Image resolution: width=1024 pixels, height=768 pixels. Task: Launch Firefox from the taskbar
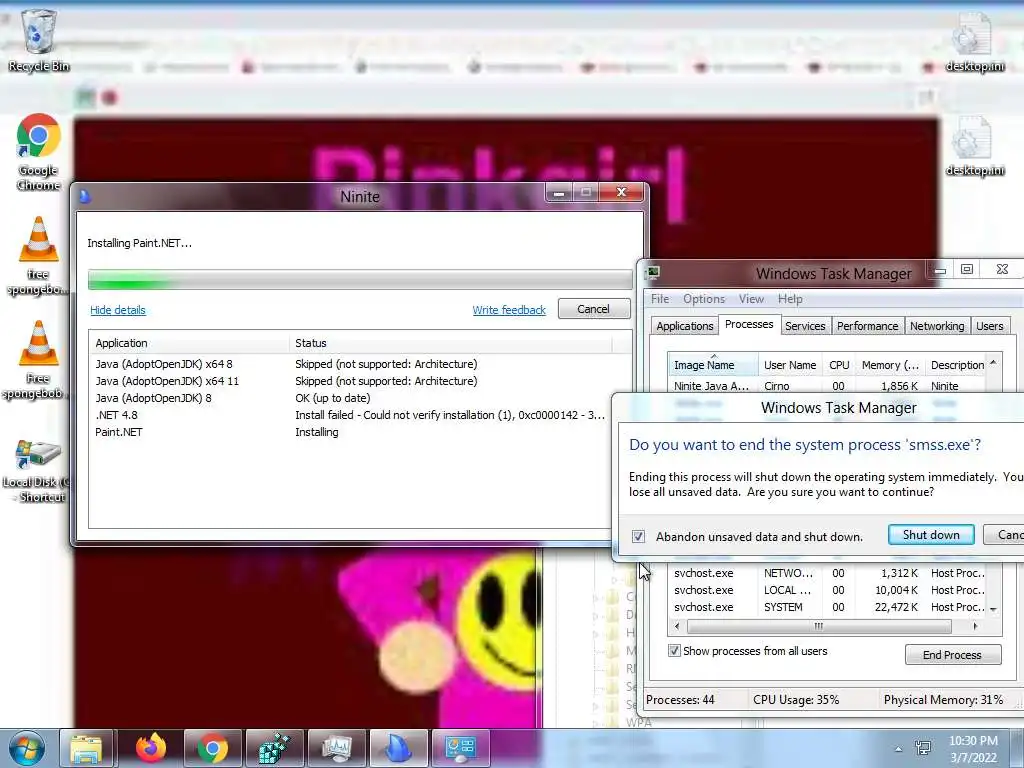coord(151,748)
